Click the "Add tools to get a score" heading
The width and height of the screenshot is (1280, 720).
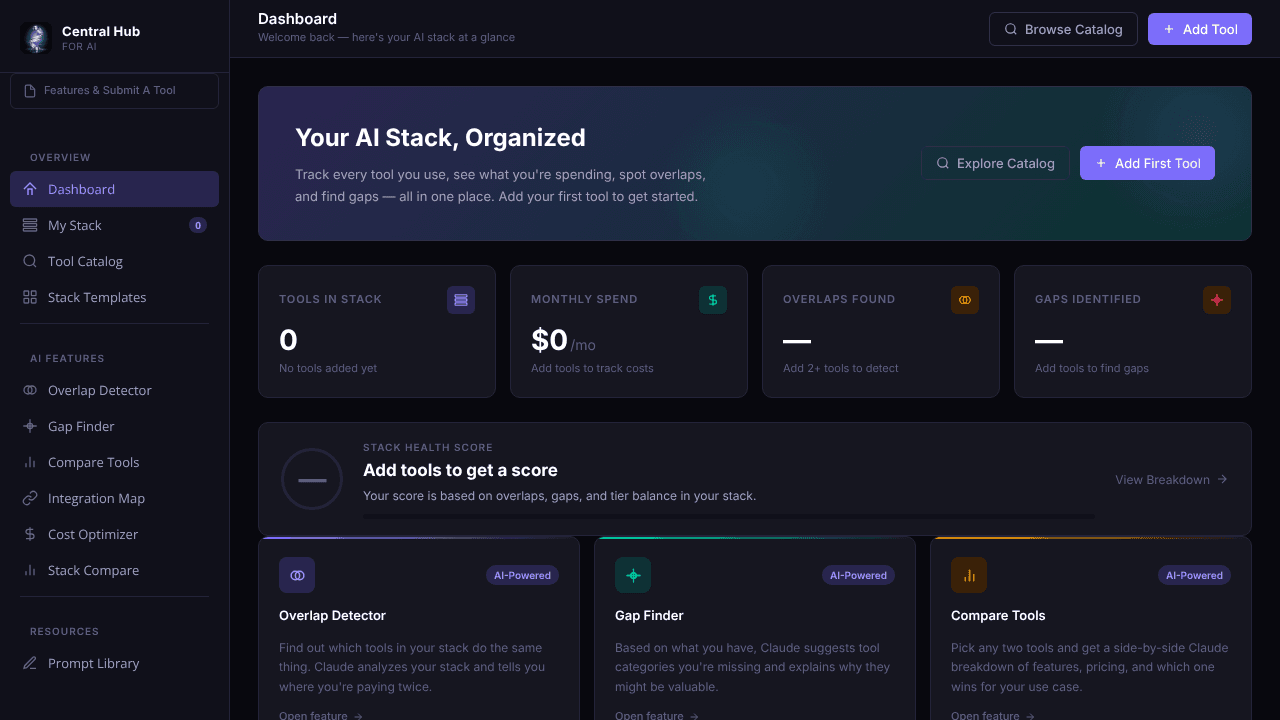coord(460,470)
